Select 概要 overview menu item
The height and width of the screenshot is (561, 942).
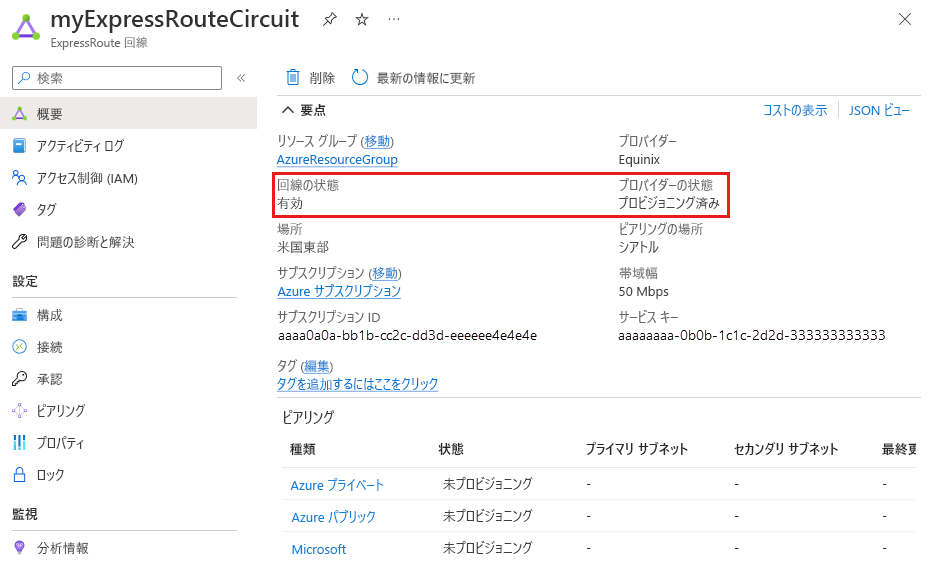point(129,114)
